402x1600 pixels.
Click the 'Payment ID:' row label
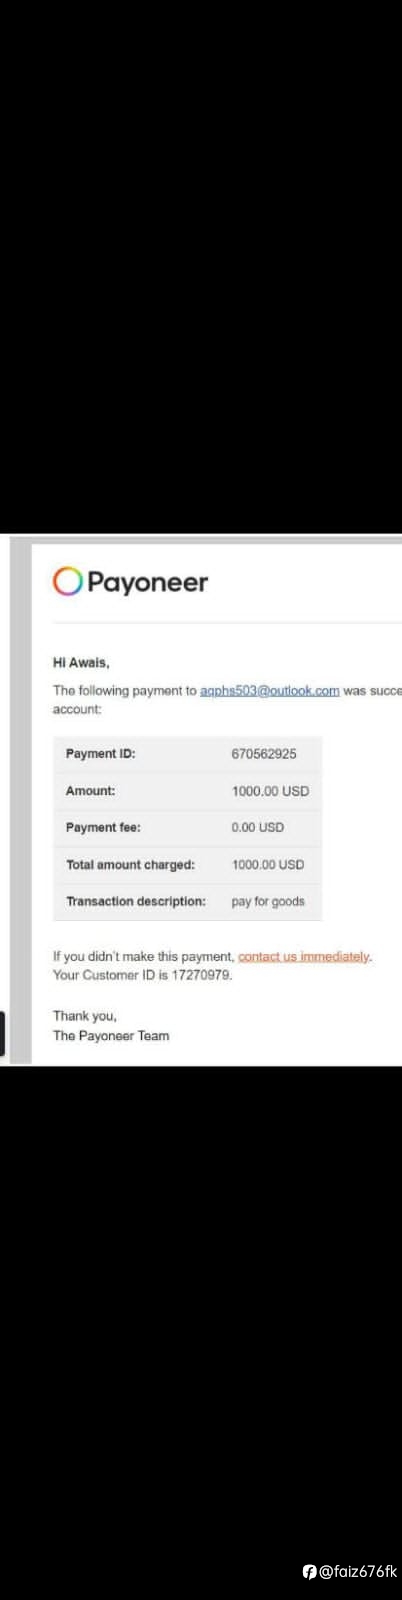[x=100, y=754]
